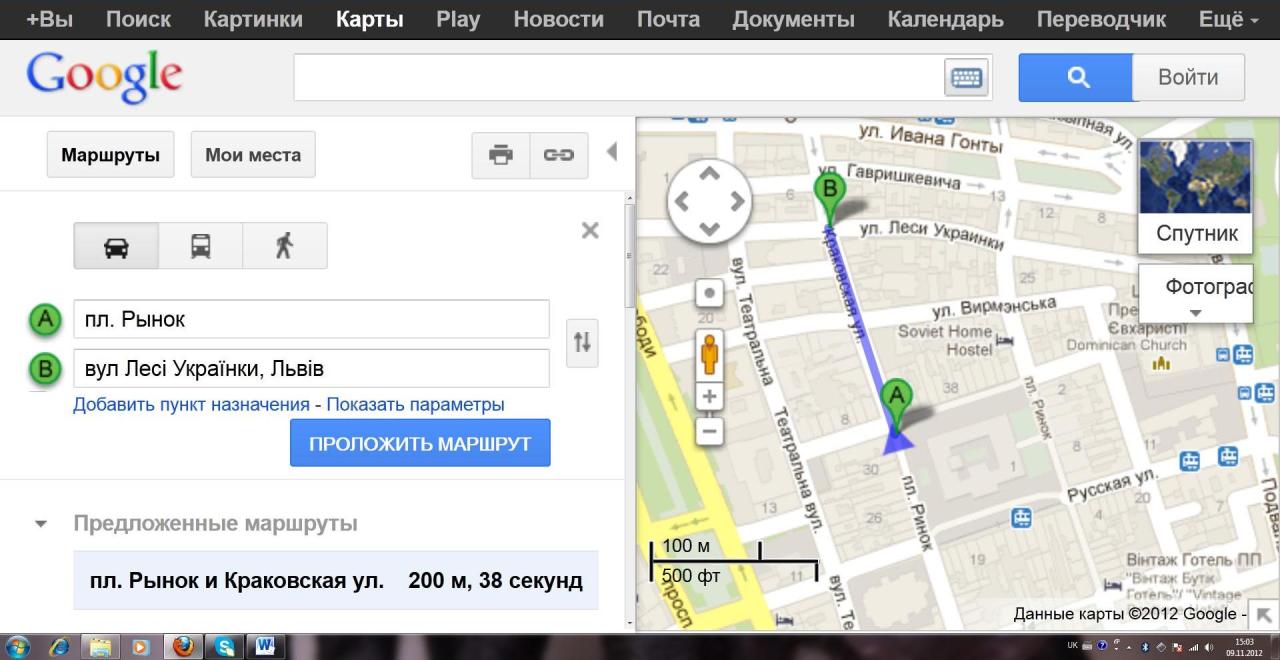The height and width of the screenshot is (660, 1280).
Task: Click the link chain icon button
Action: (x=558, y=155)
